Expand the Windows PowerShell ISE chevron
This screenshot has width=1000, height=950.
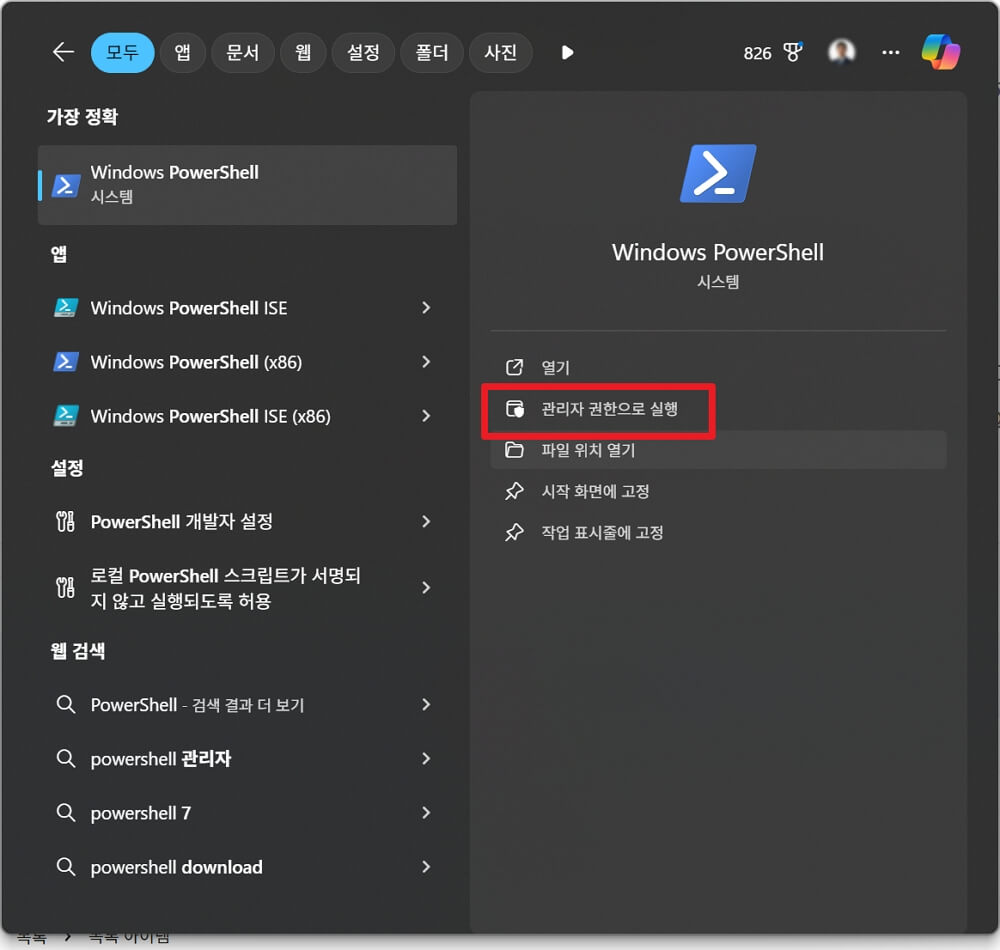click(426, 308)
